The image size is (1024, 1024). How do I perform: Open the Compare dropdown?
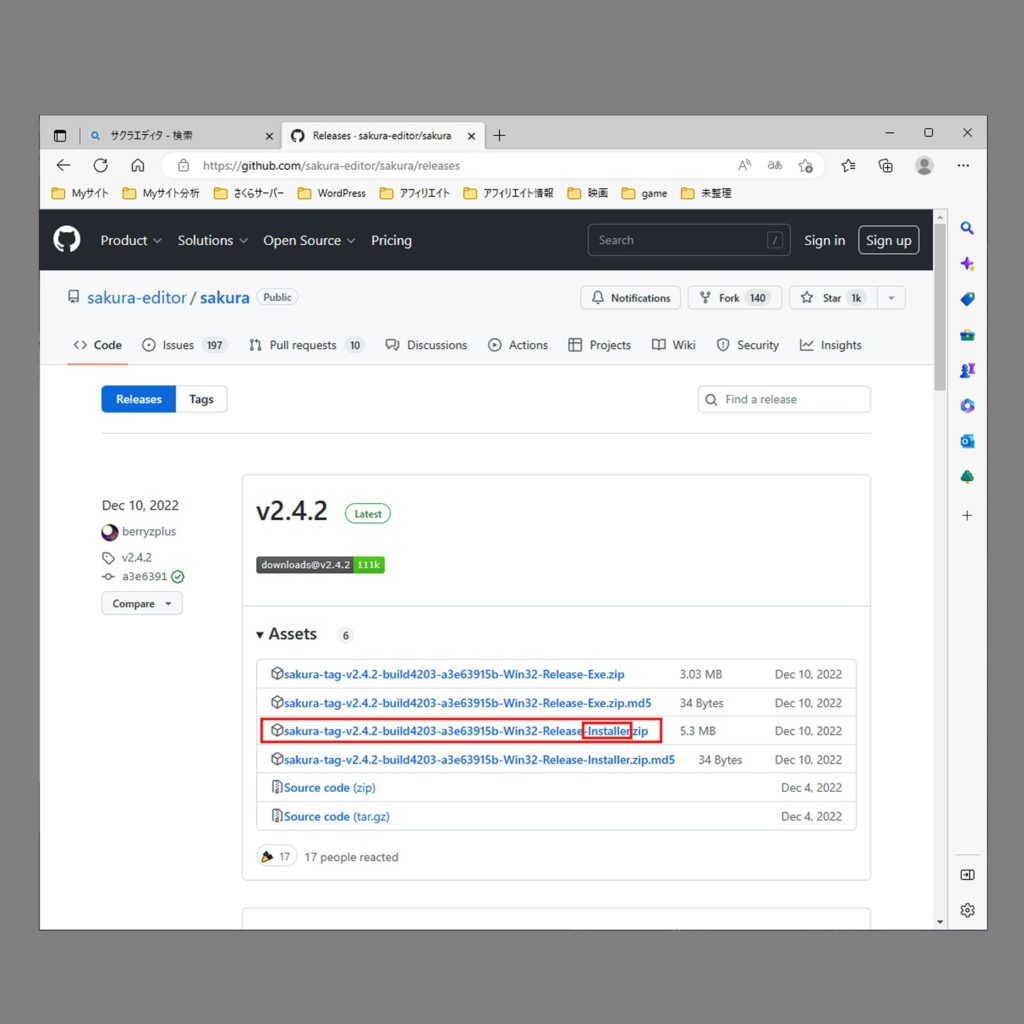coord(142,603)
